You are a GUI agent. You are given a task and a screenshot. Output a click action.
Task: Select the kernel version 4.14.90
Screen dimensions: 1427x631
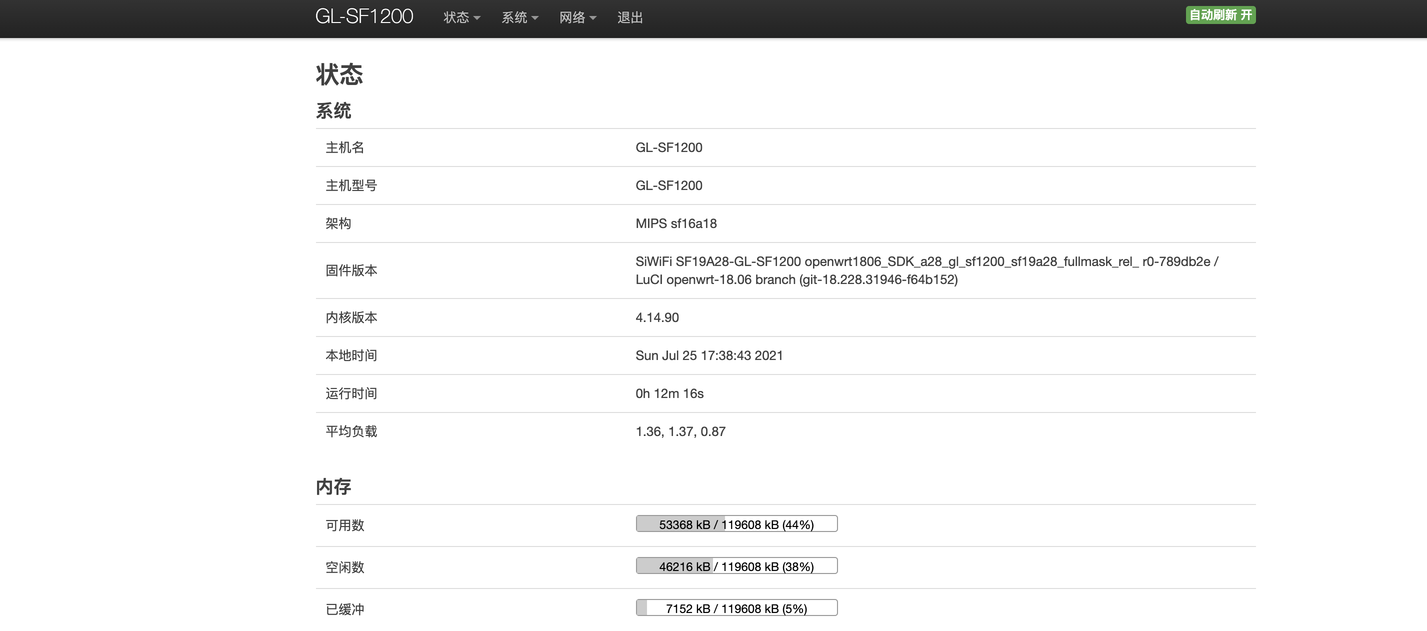click(x=657, y=317)
